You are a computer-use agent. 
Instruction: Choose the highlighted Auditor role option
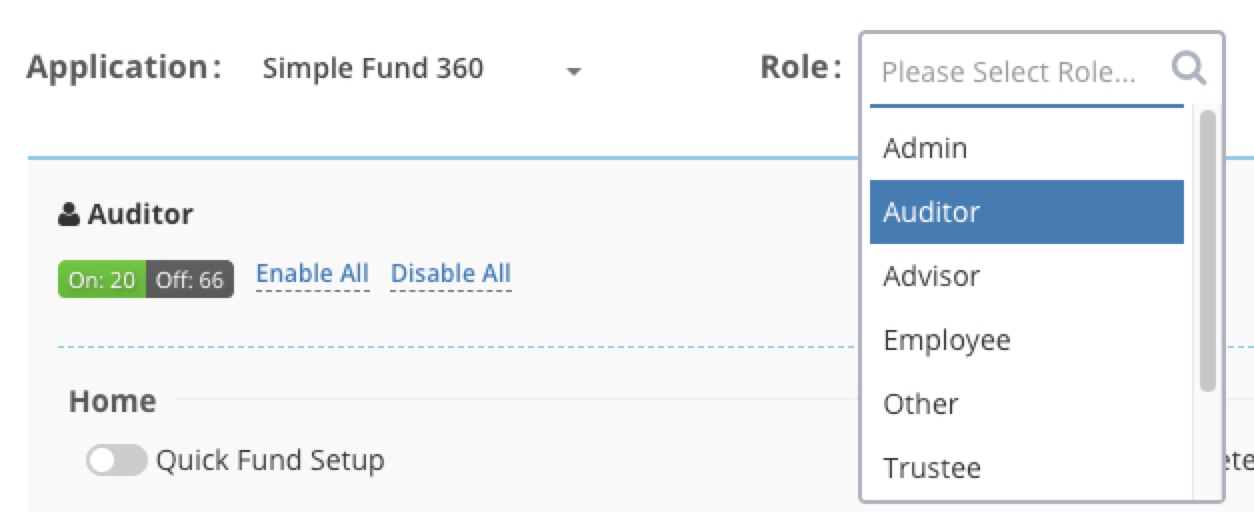point(1027,212)
